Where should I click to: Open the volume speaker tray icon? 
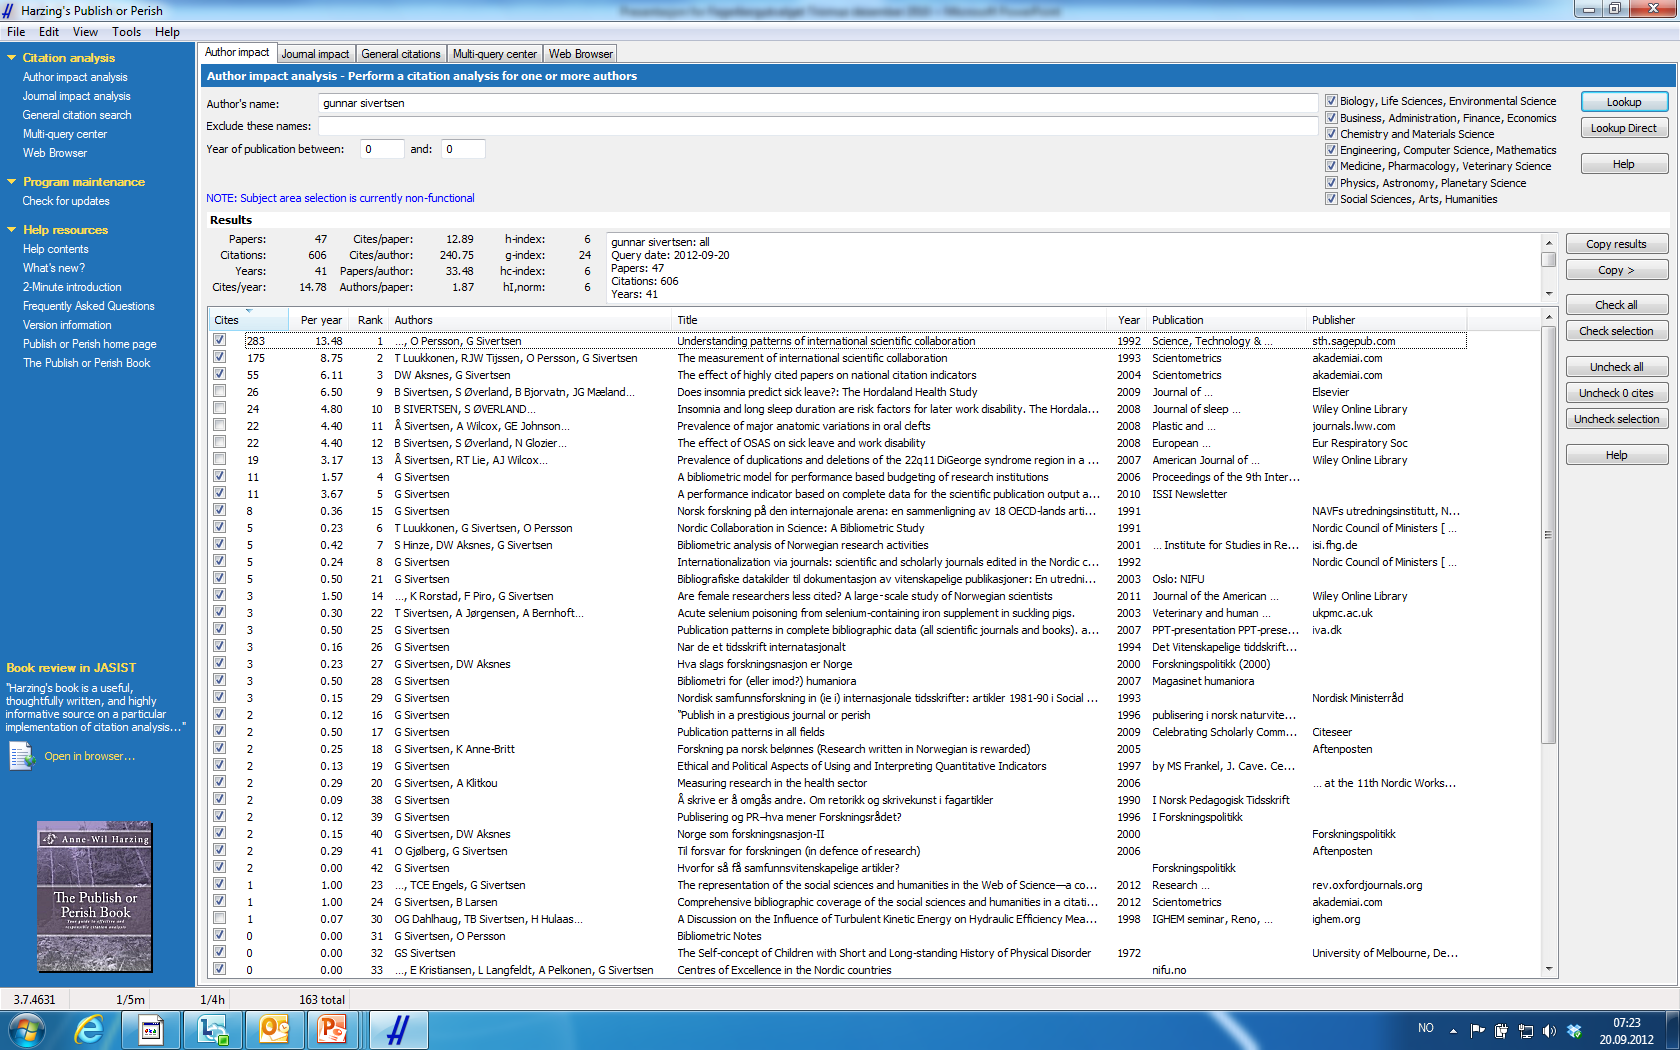pos(1549,1030)
